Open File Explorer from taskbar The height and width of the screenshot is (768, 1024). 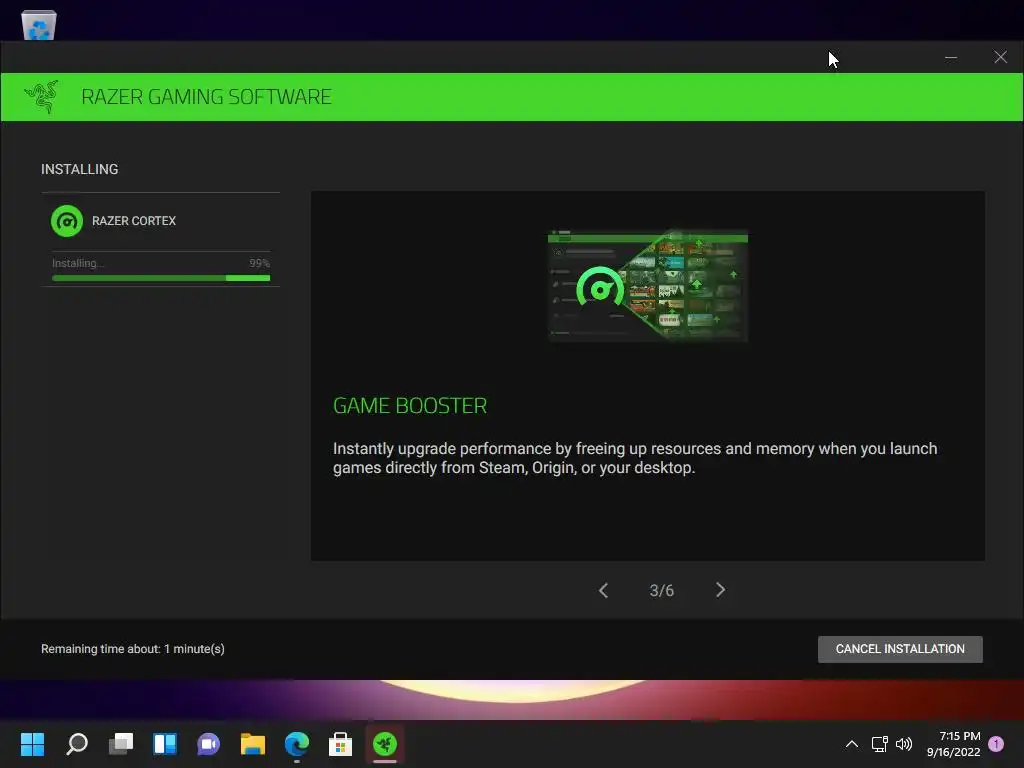253,744
